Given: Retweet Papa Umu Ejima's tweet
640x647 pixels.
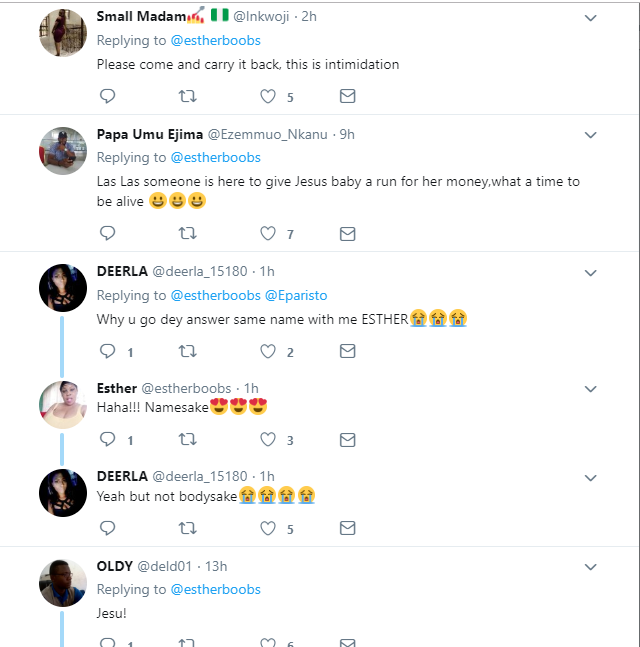Looking at the screenshot, I should coord(187,234).
